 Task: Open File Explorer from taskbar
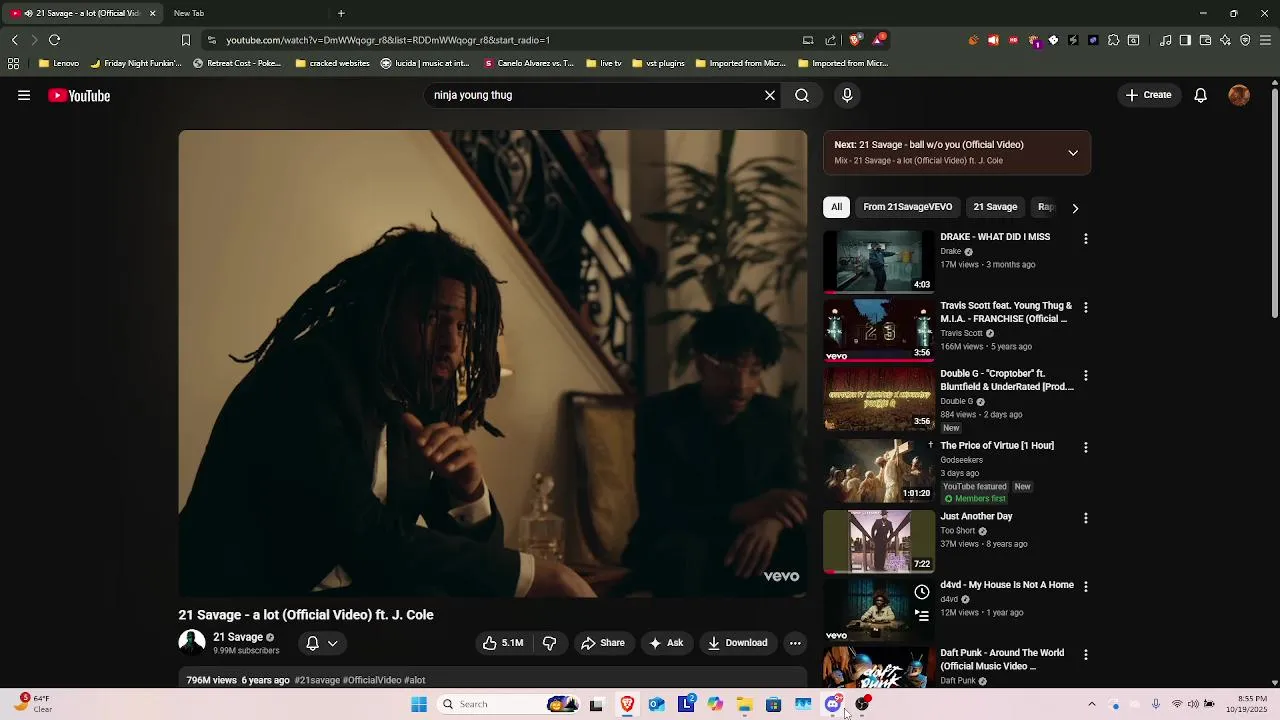point(744,704)
